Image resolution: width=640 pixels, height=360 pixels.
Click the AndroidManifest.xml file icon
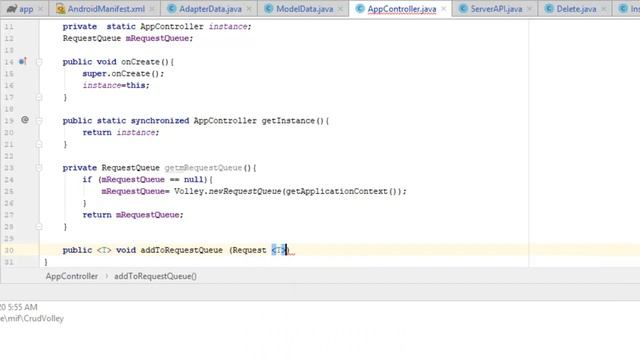60,9
